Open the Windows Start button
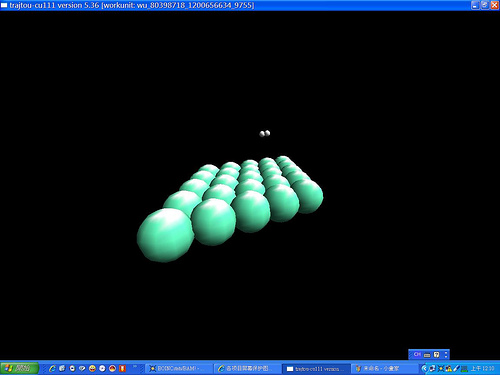 (19, 368)
